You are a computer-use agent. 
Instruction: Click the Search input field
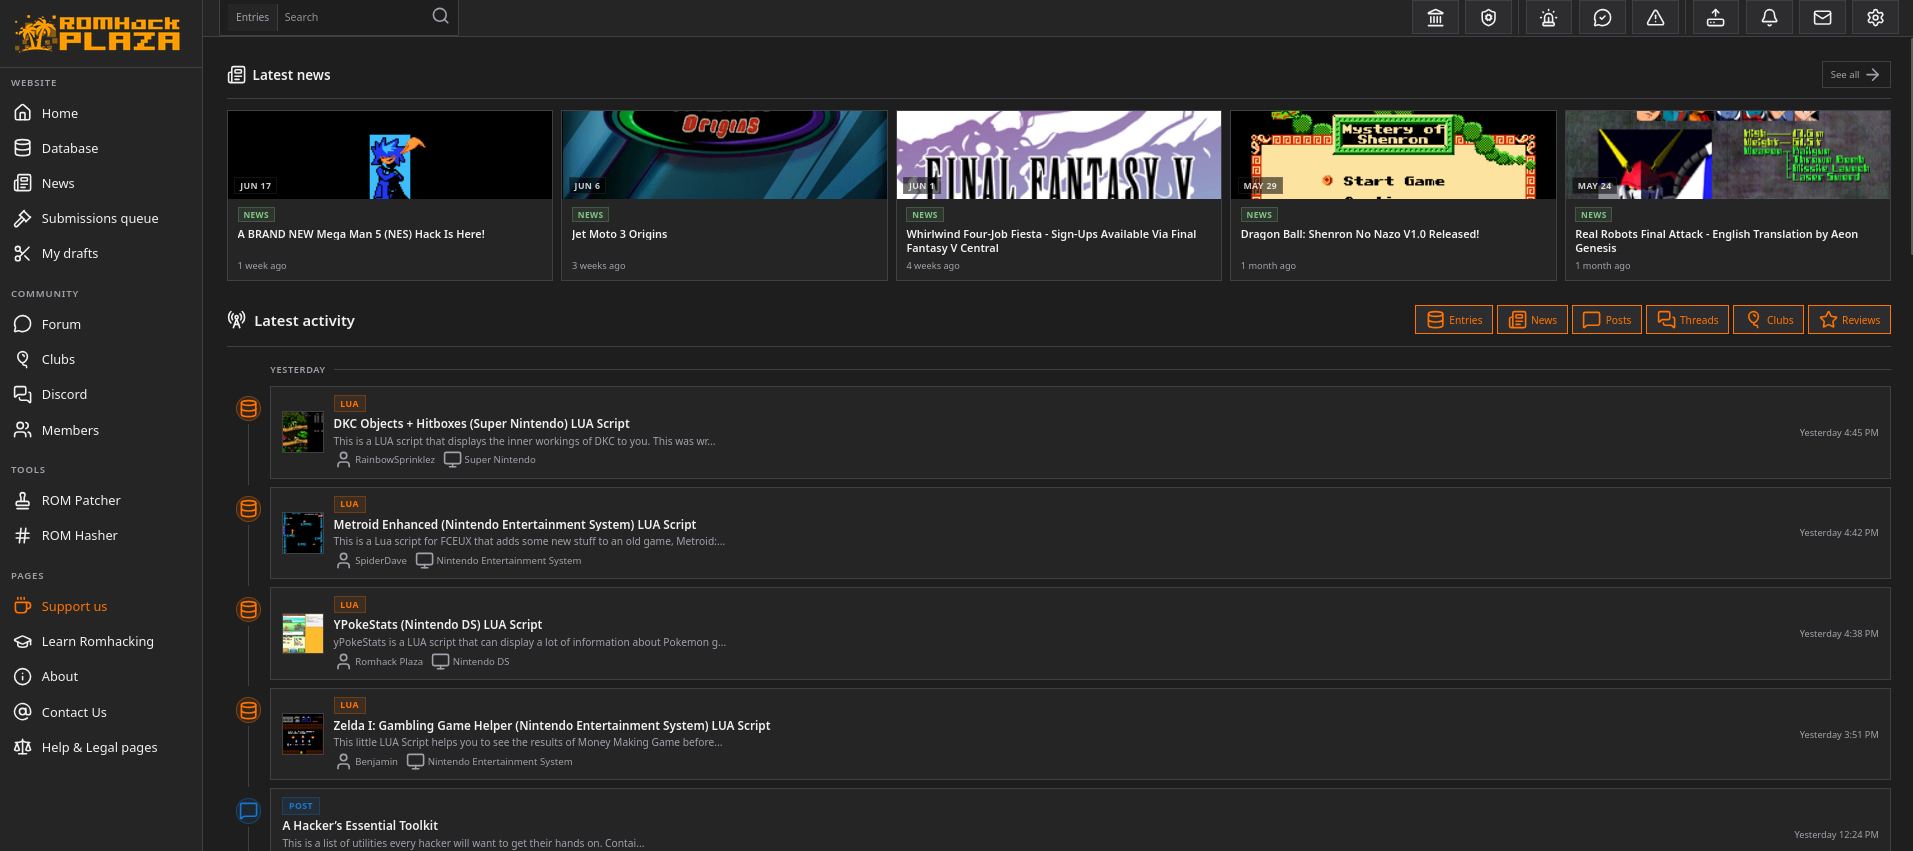[352, 17]
